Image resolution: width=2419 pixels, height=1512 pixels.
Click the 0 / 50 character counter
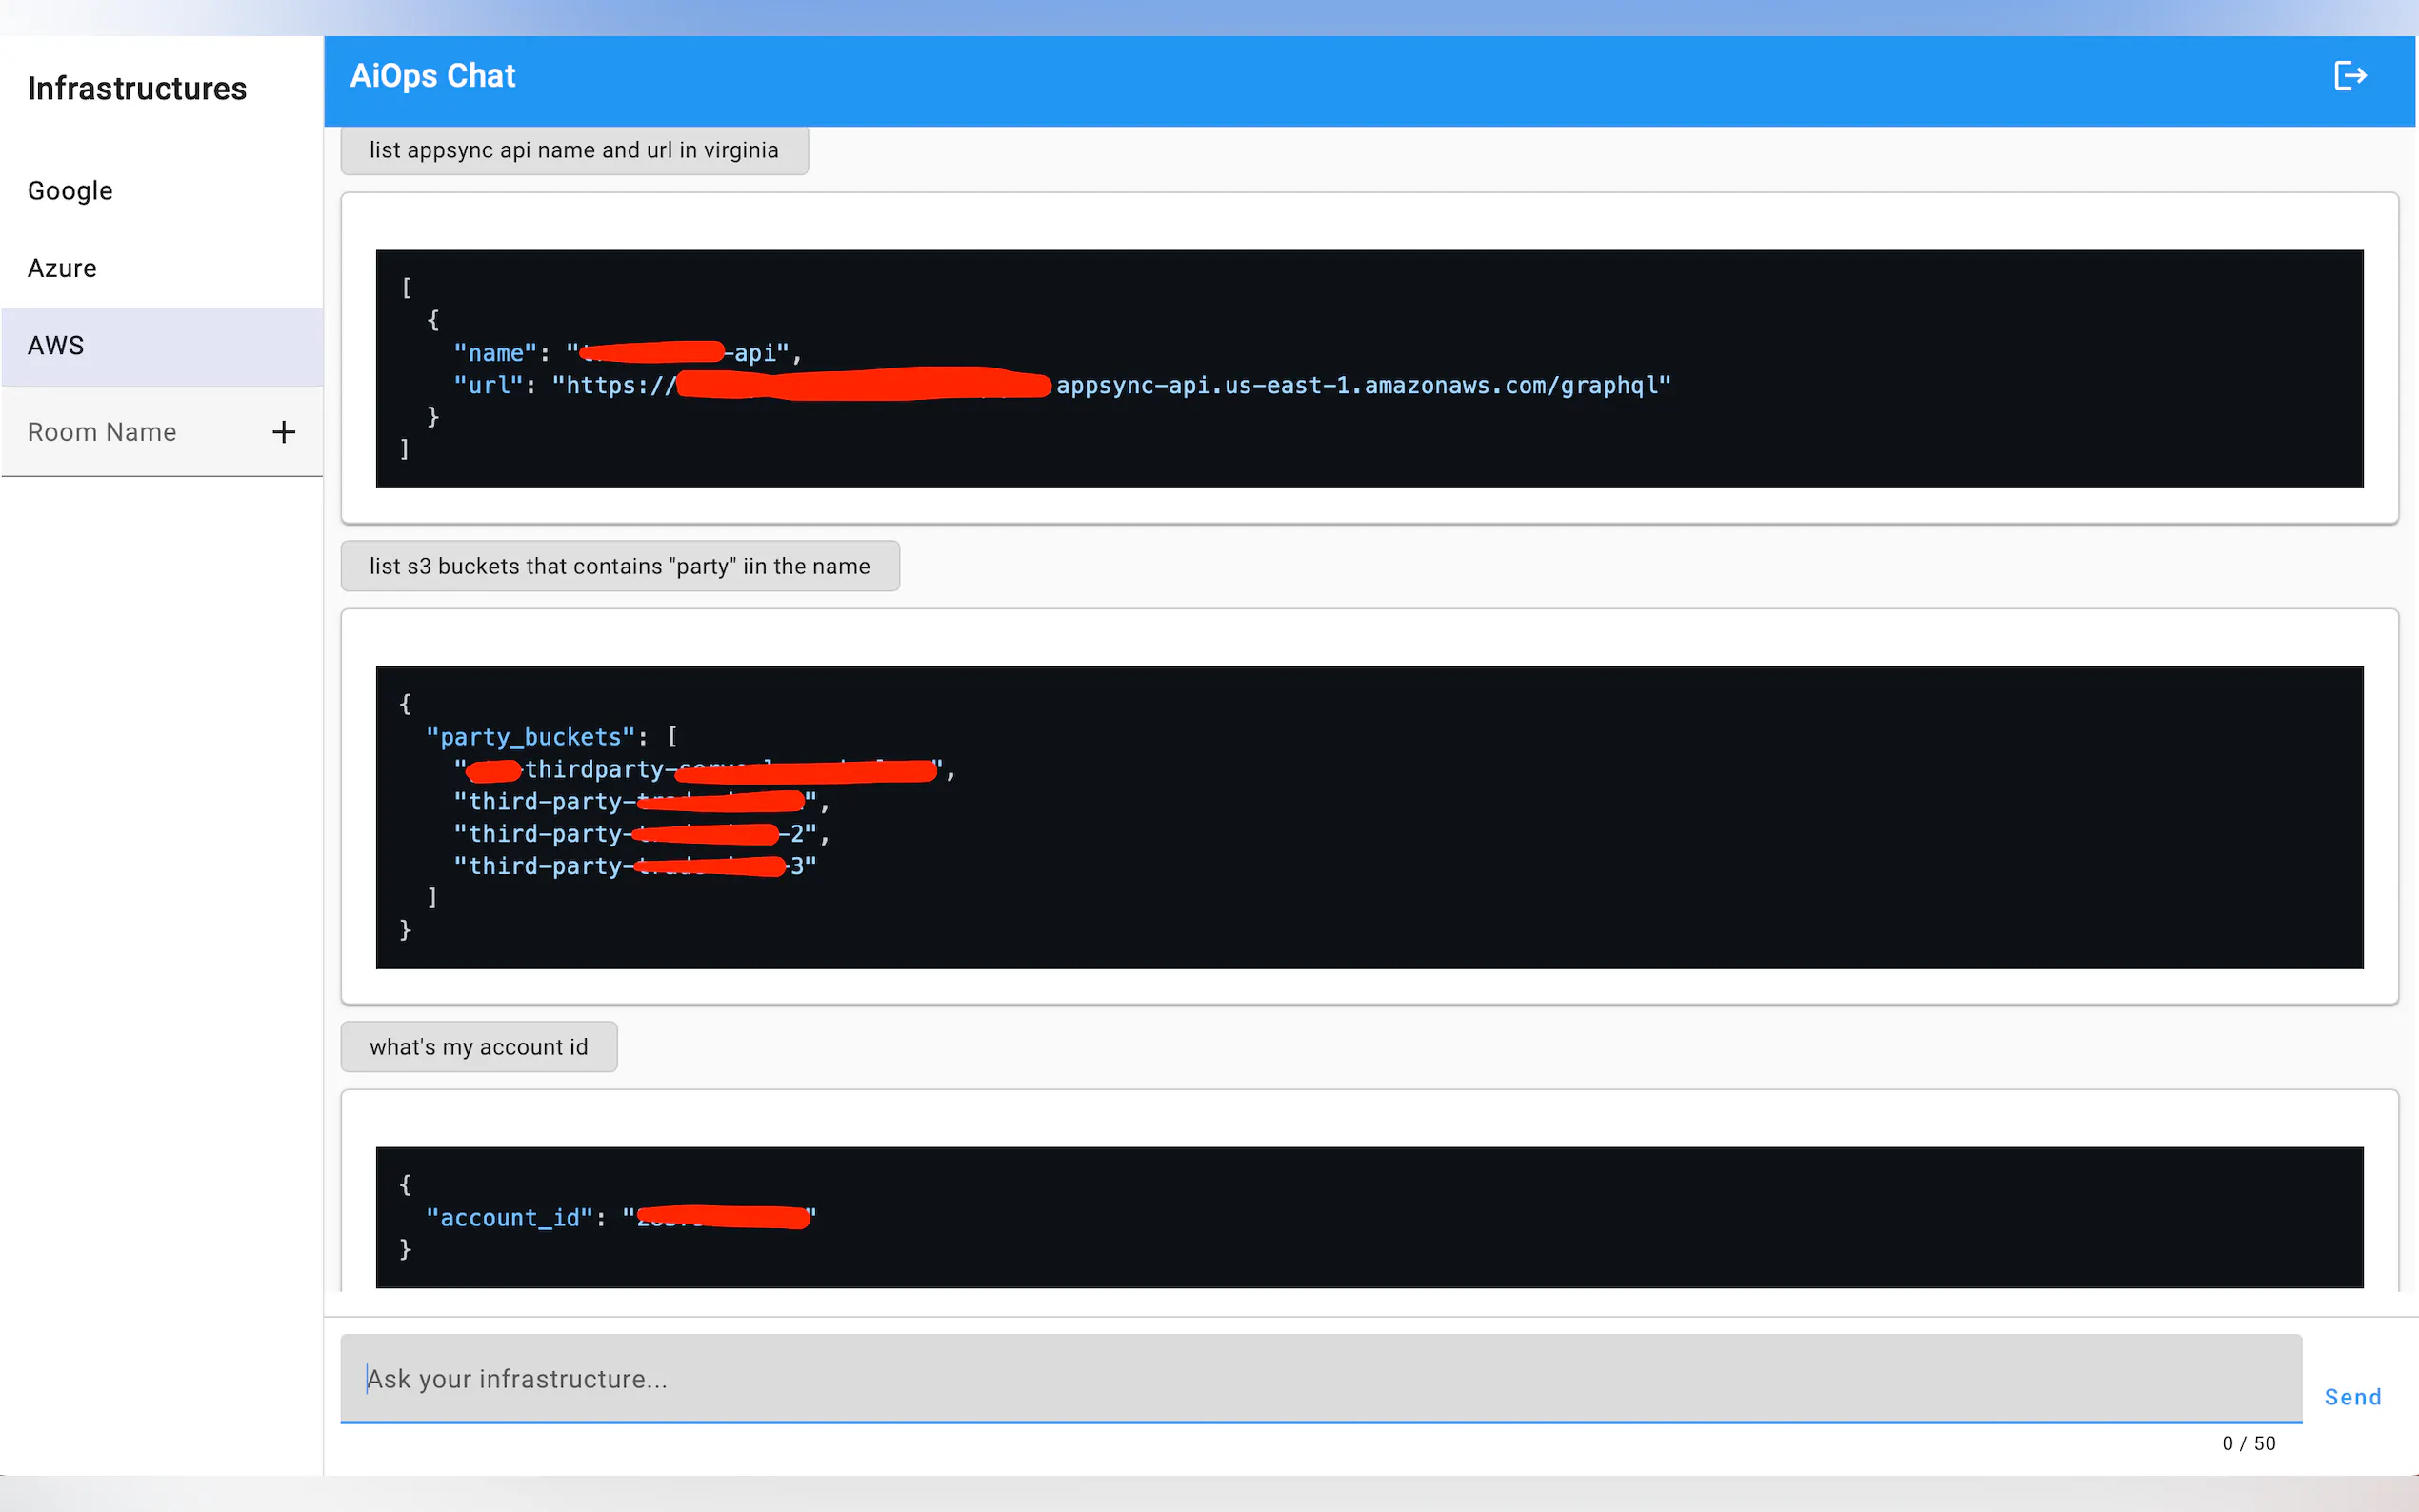coord(2248,1443)
